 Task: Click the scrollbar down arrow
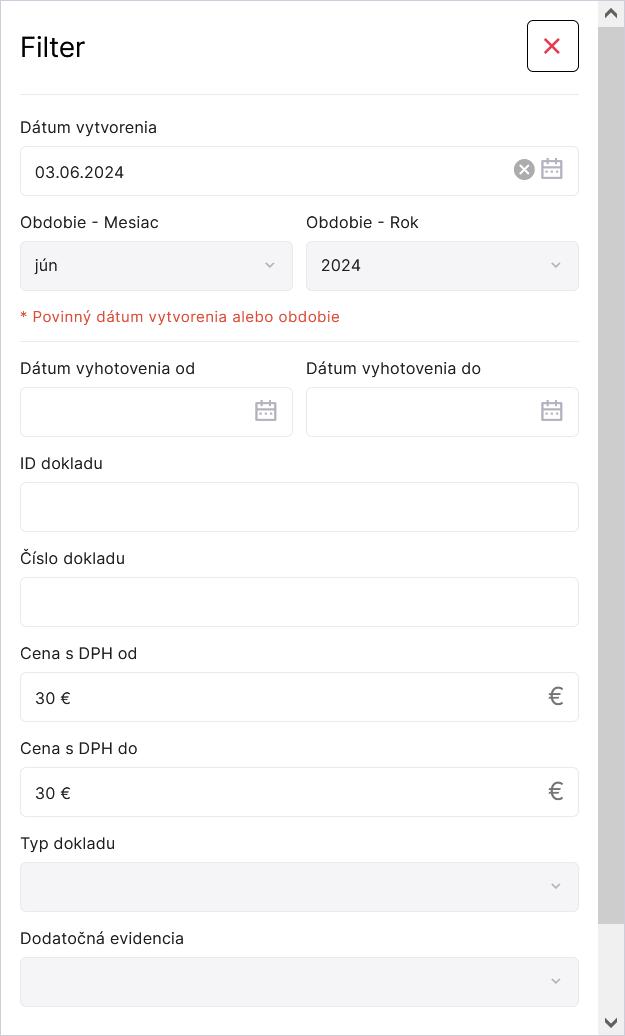[612, 1023]
